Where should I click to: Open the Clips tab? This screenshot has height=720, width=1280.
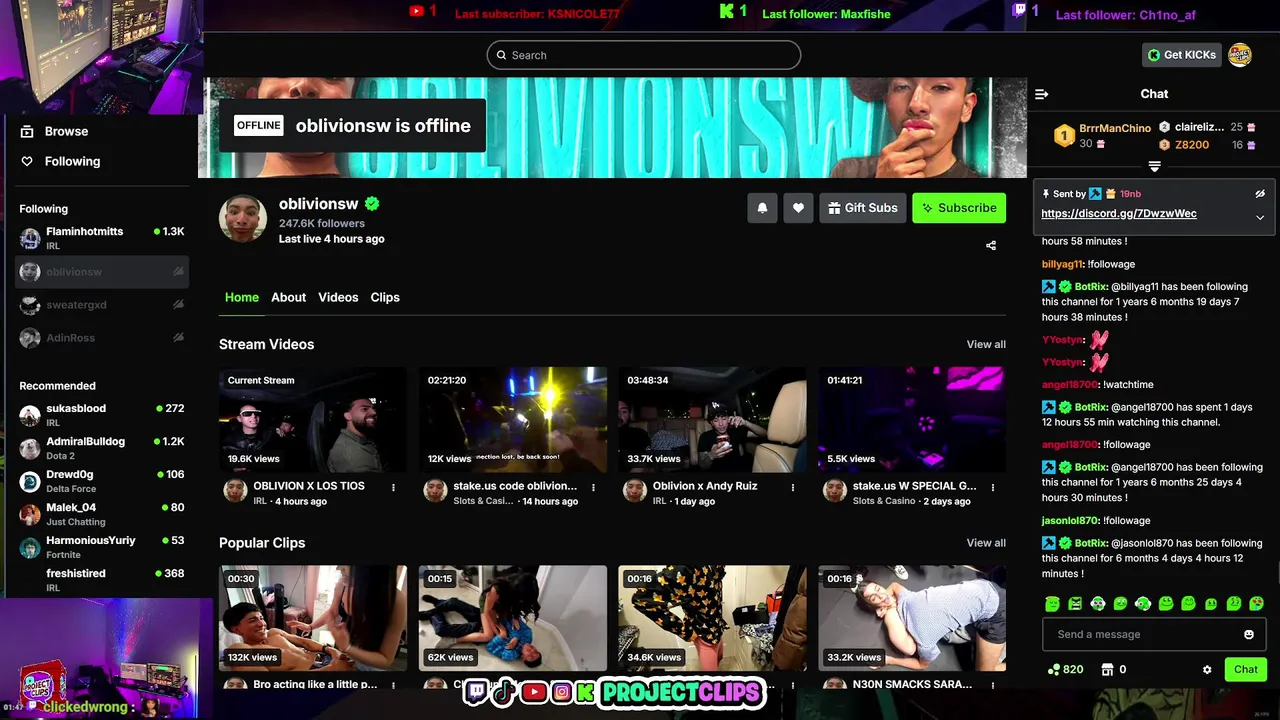385,297
